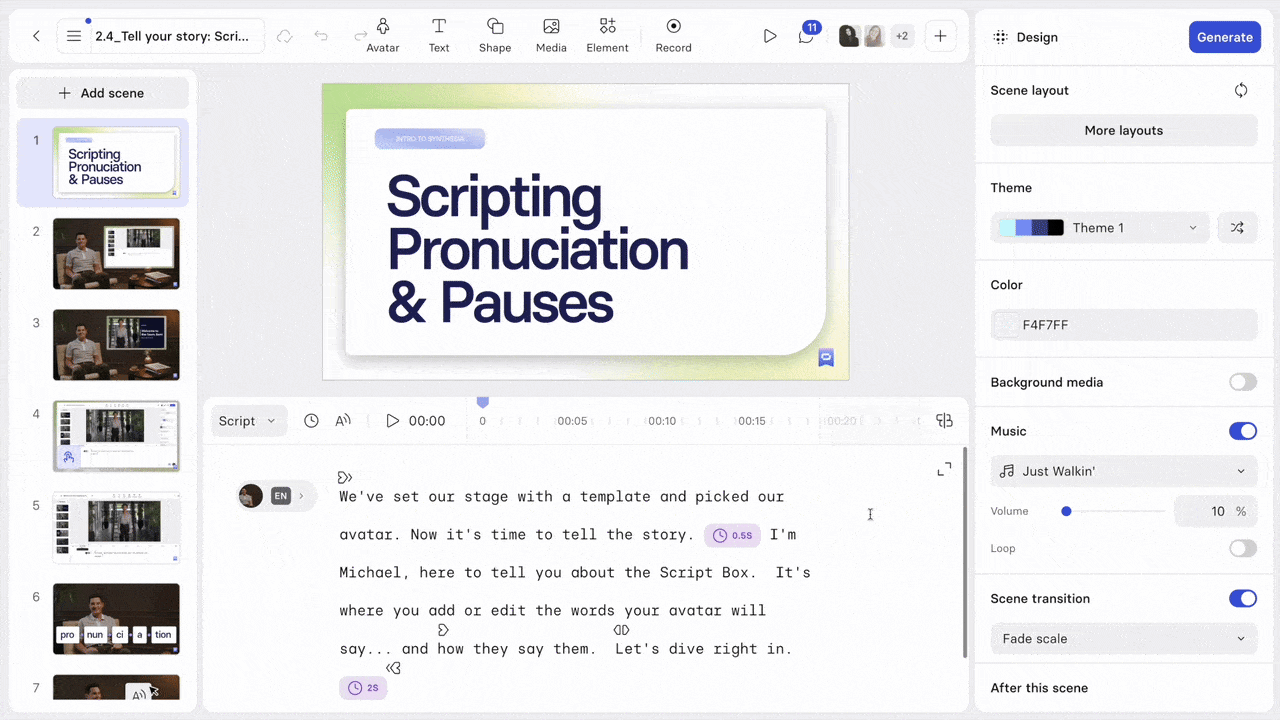Click the undo arrow

coord(321,36)
